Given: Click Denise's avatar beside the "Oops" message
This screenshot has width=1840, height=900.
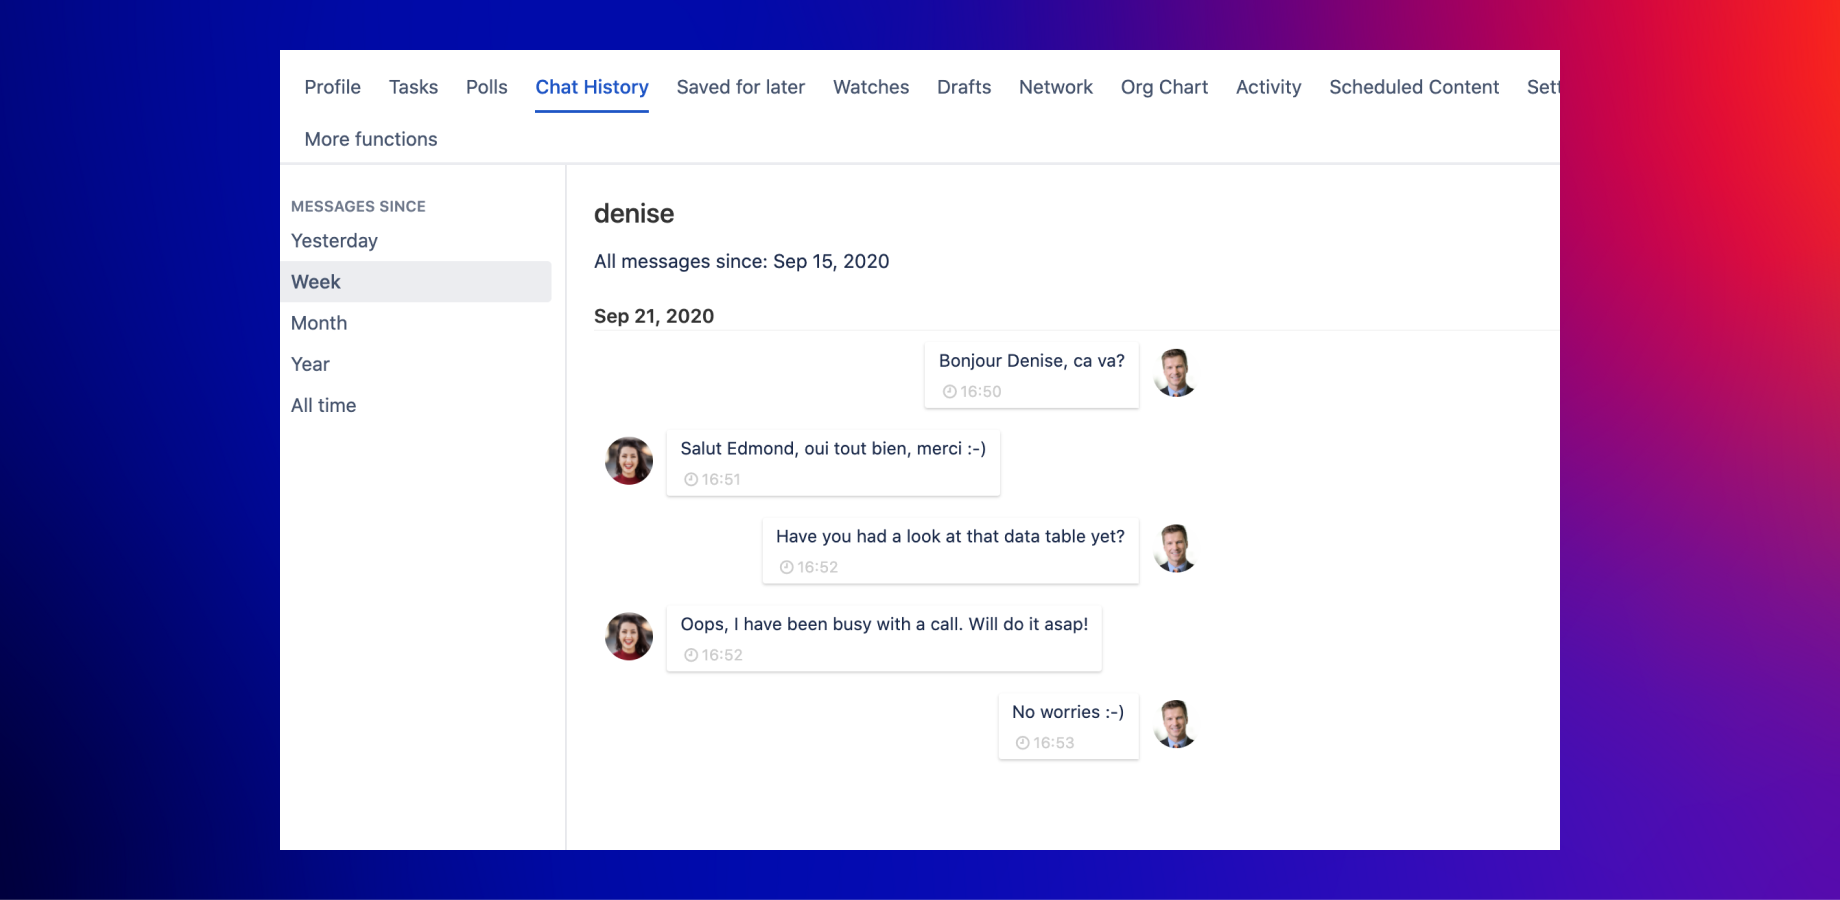Looking at the screenshot, I should (x=628, y=636).
